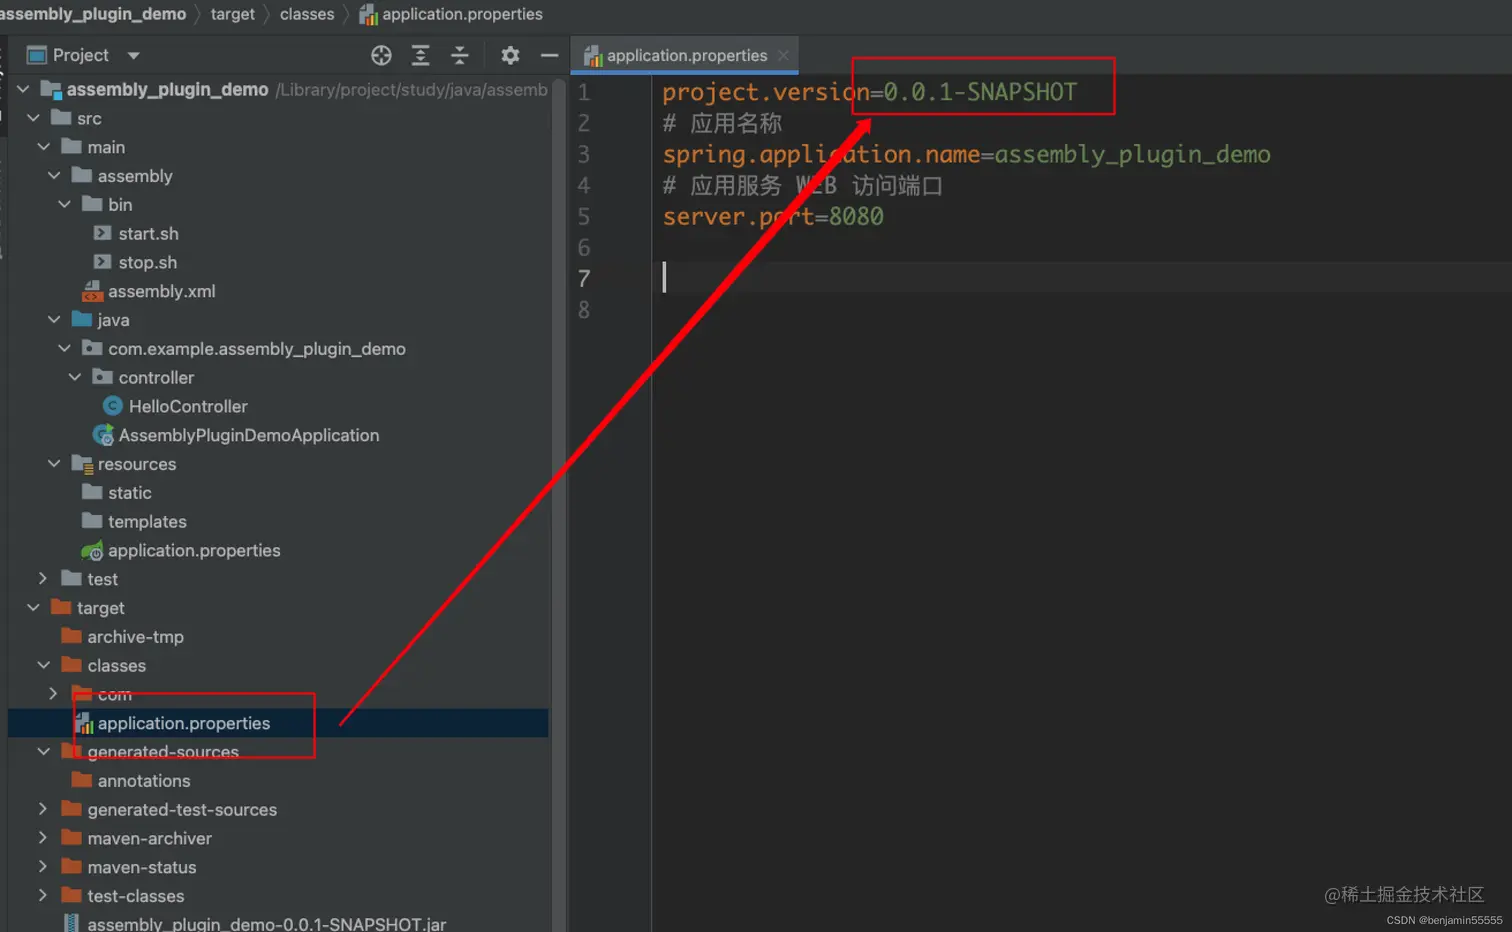Viewport: 1512px width, 932px height.
Task: Click the properties file icon in editor tab
Action: pyautogui.click(x=592, y=56)
